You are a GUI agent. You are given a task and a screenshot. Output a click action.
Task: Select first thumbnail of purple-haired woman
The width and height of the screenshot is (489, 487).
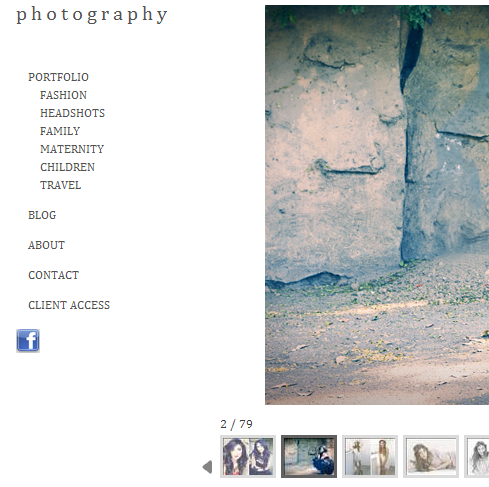[248, 456]
